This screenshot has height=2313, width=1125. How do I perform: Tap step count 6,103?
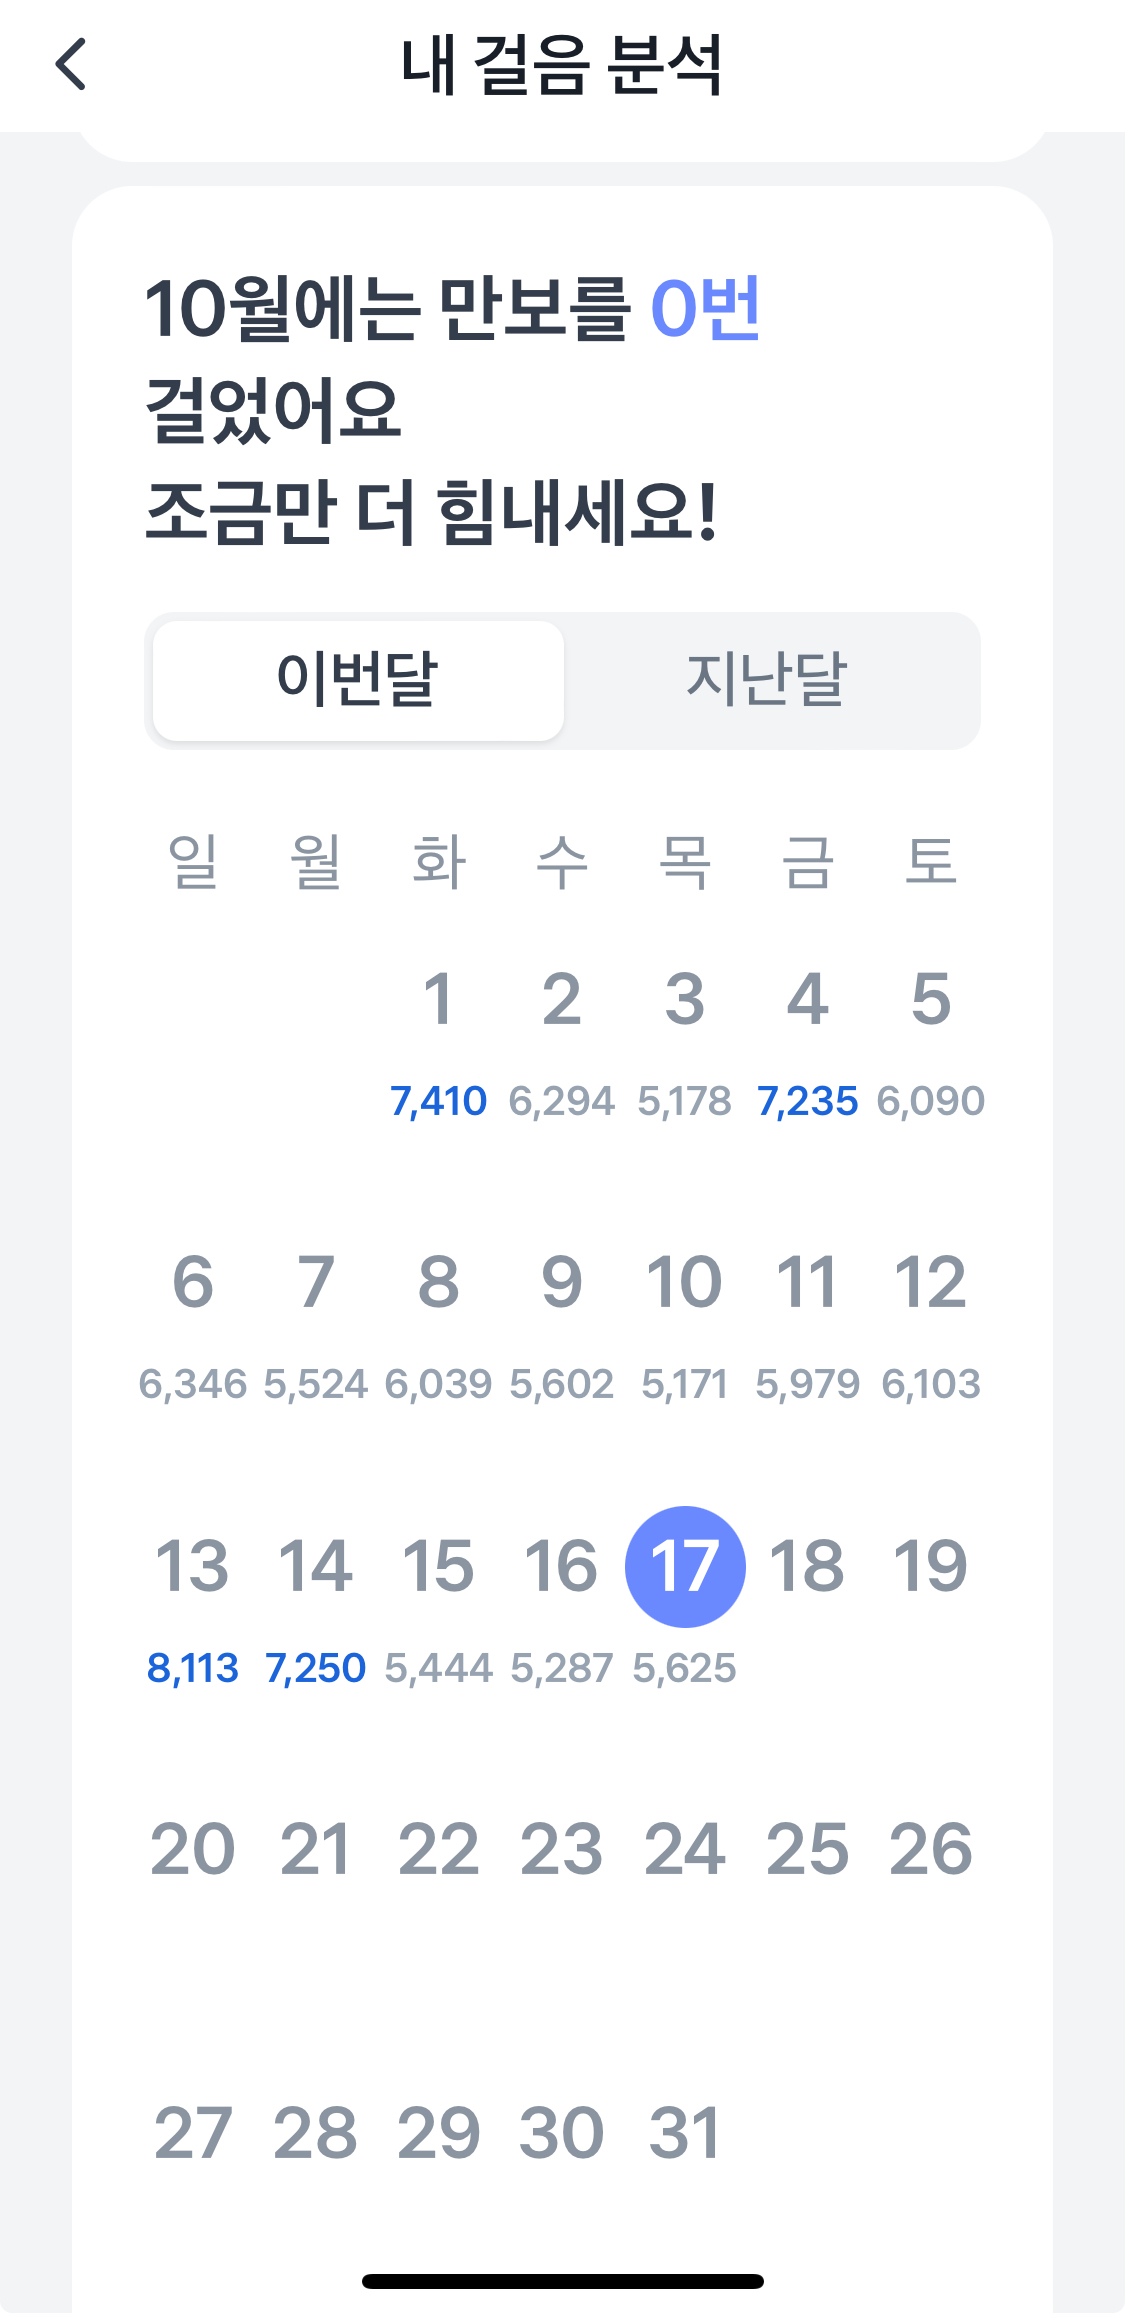point(930,1384)
